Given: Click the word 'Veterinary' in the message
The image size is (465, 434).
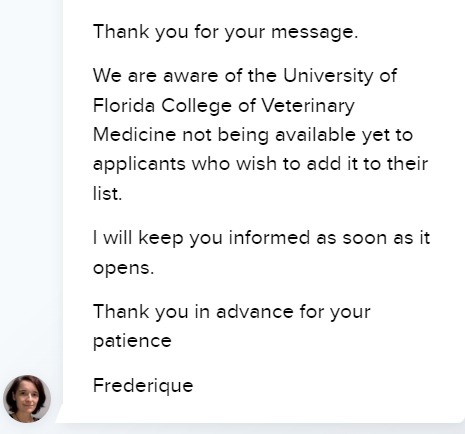Looking at the screenshot, I should point(307,106).
